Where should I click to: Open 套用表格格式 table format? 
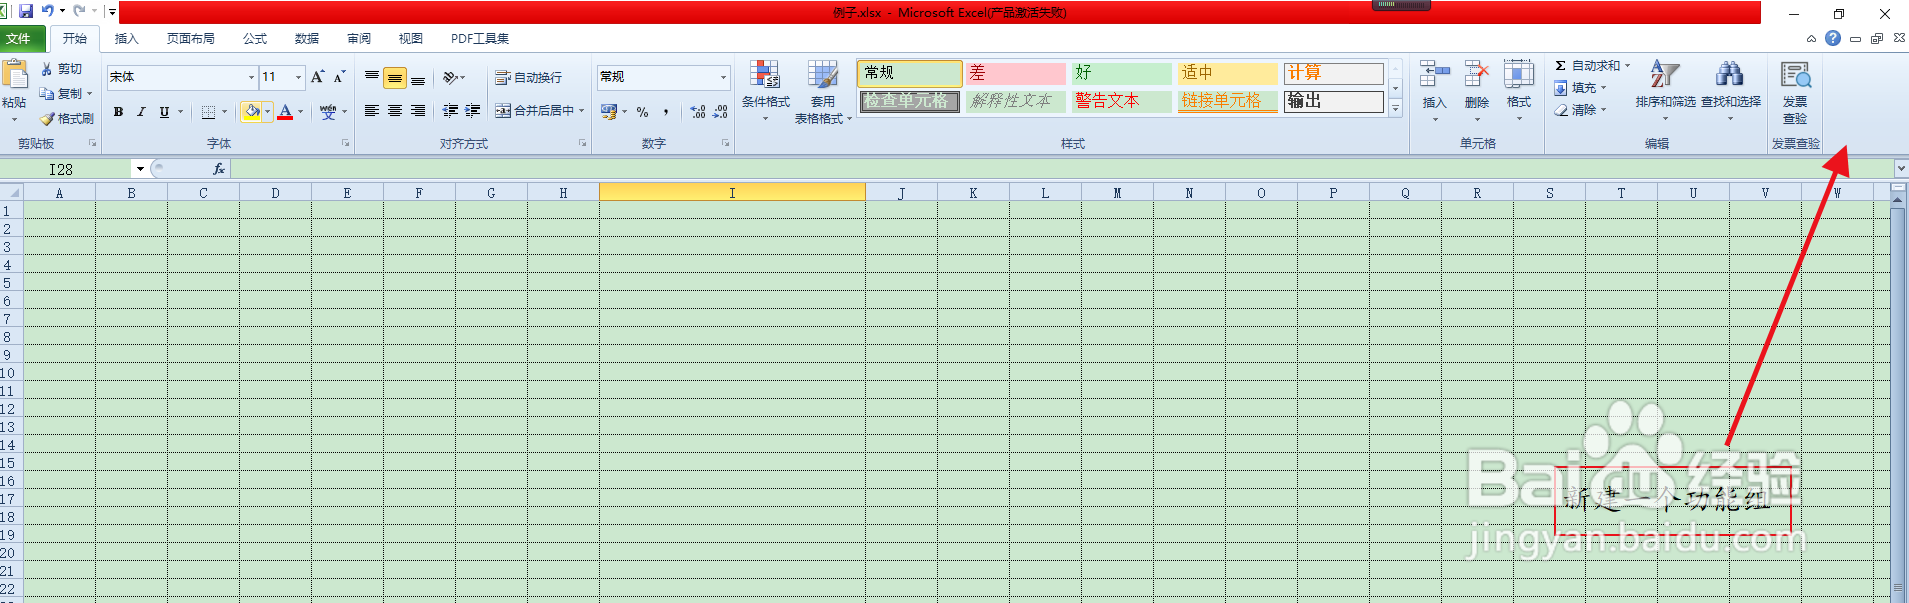point(823,91)
